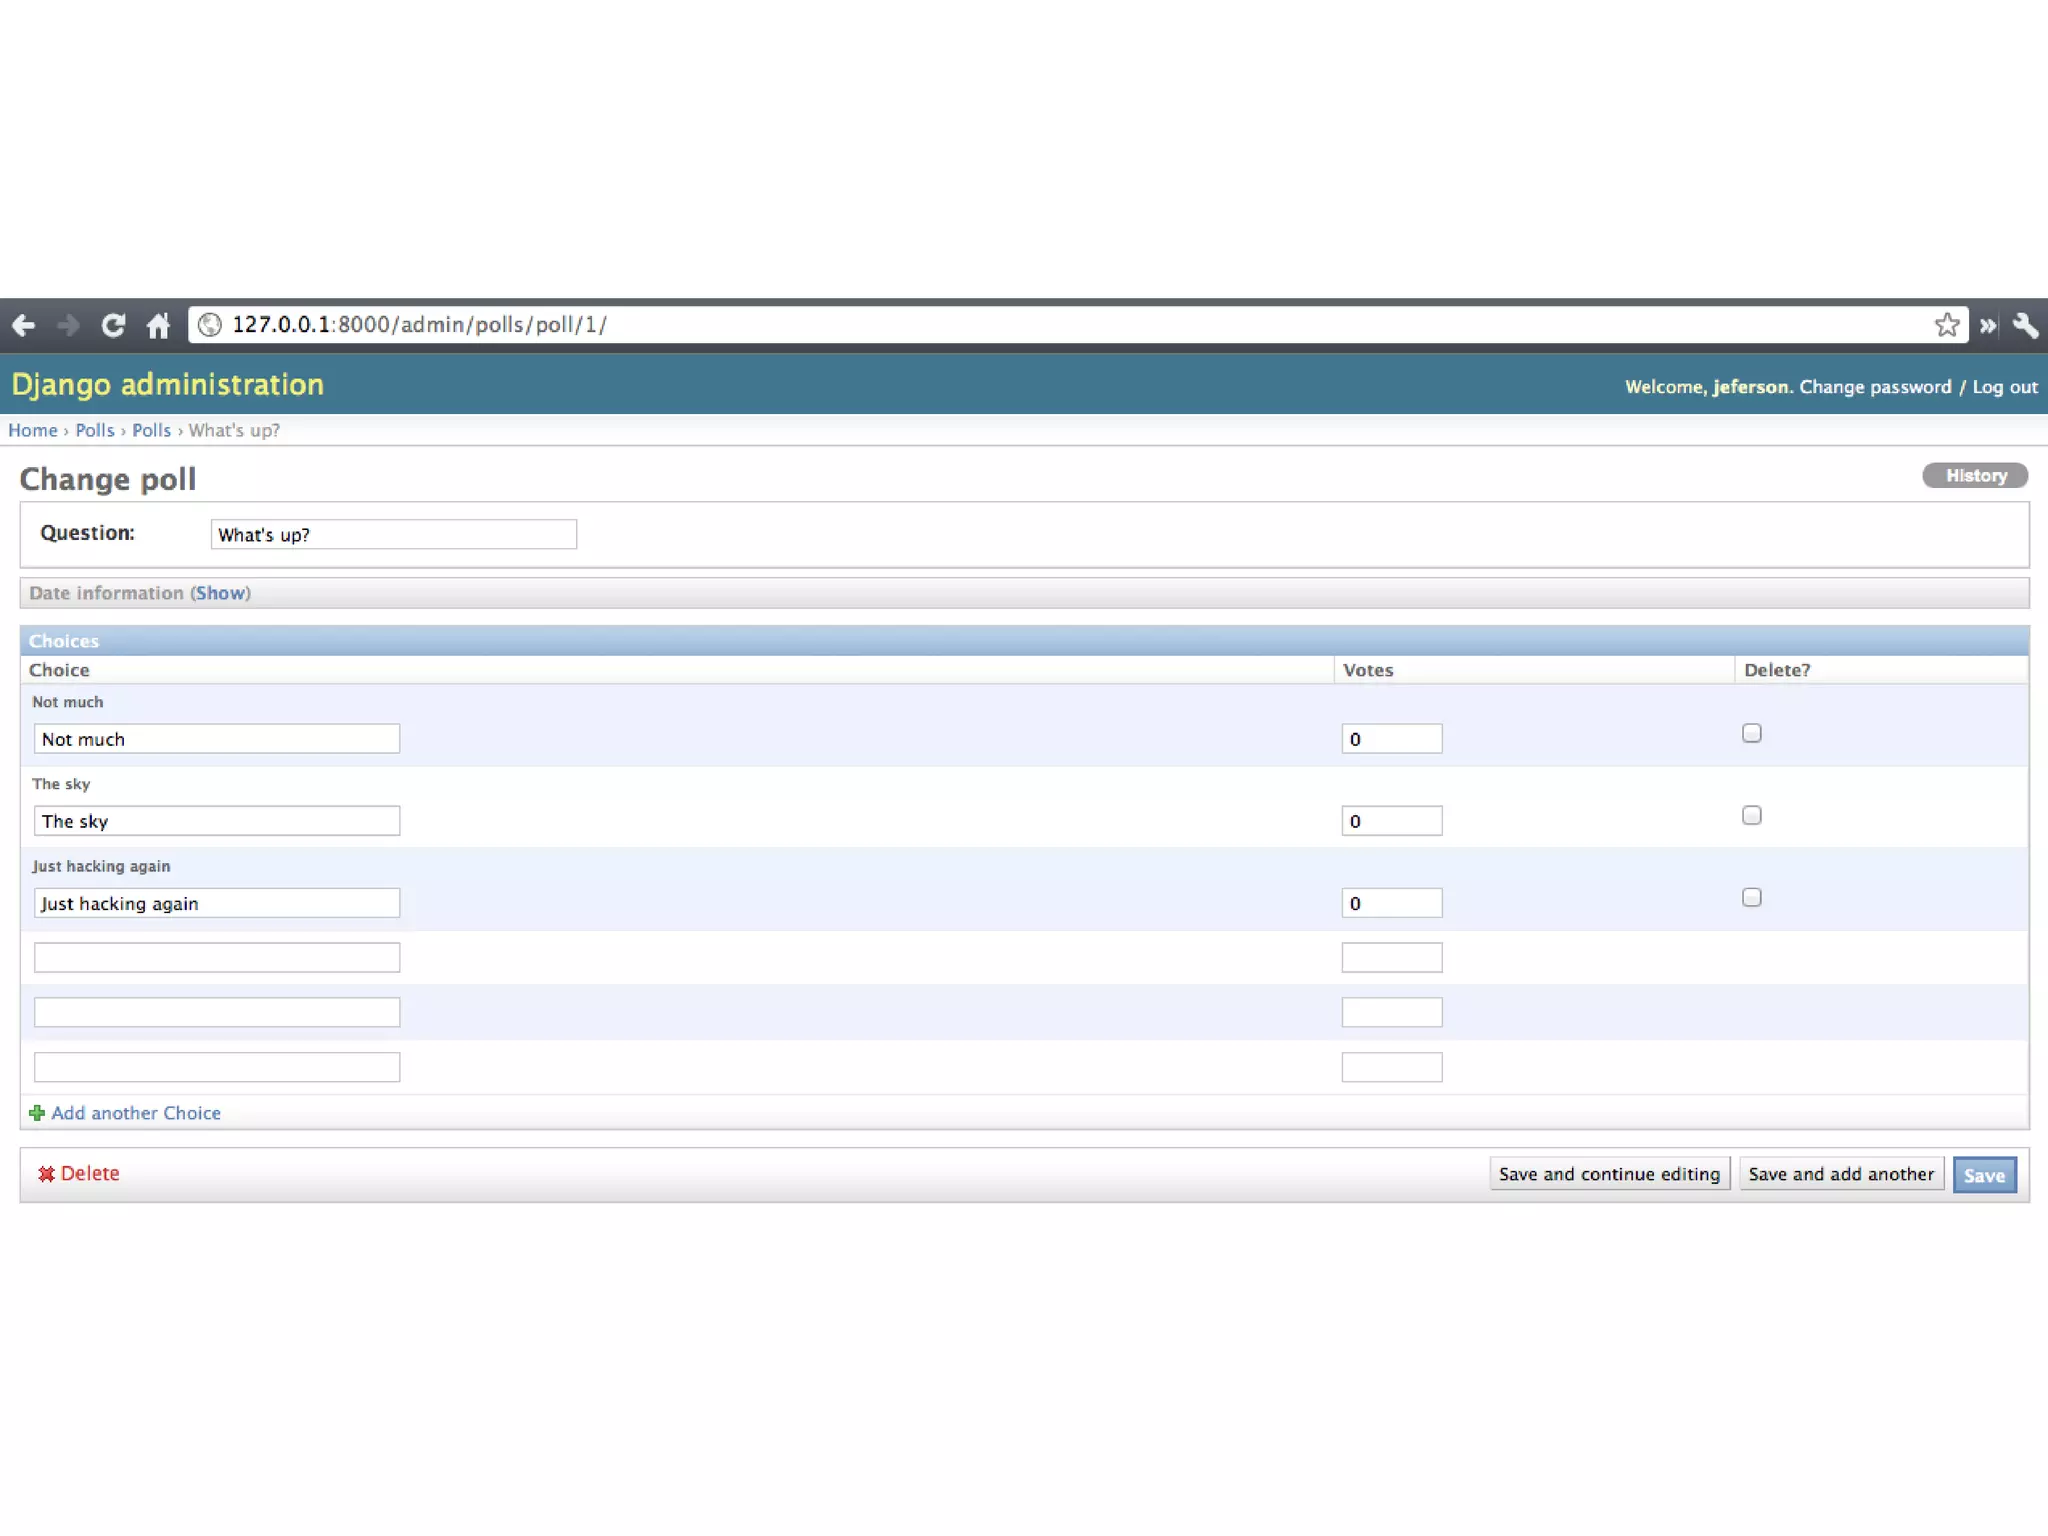Click the blue Save button
2048x1536 pixels.
(1984, 1175)
